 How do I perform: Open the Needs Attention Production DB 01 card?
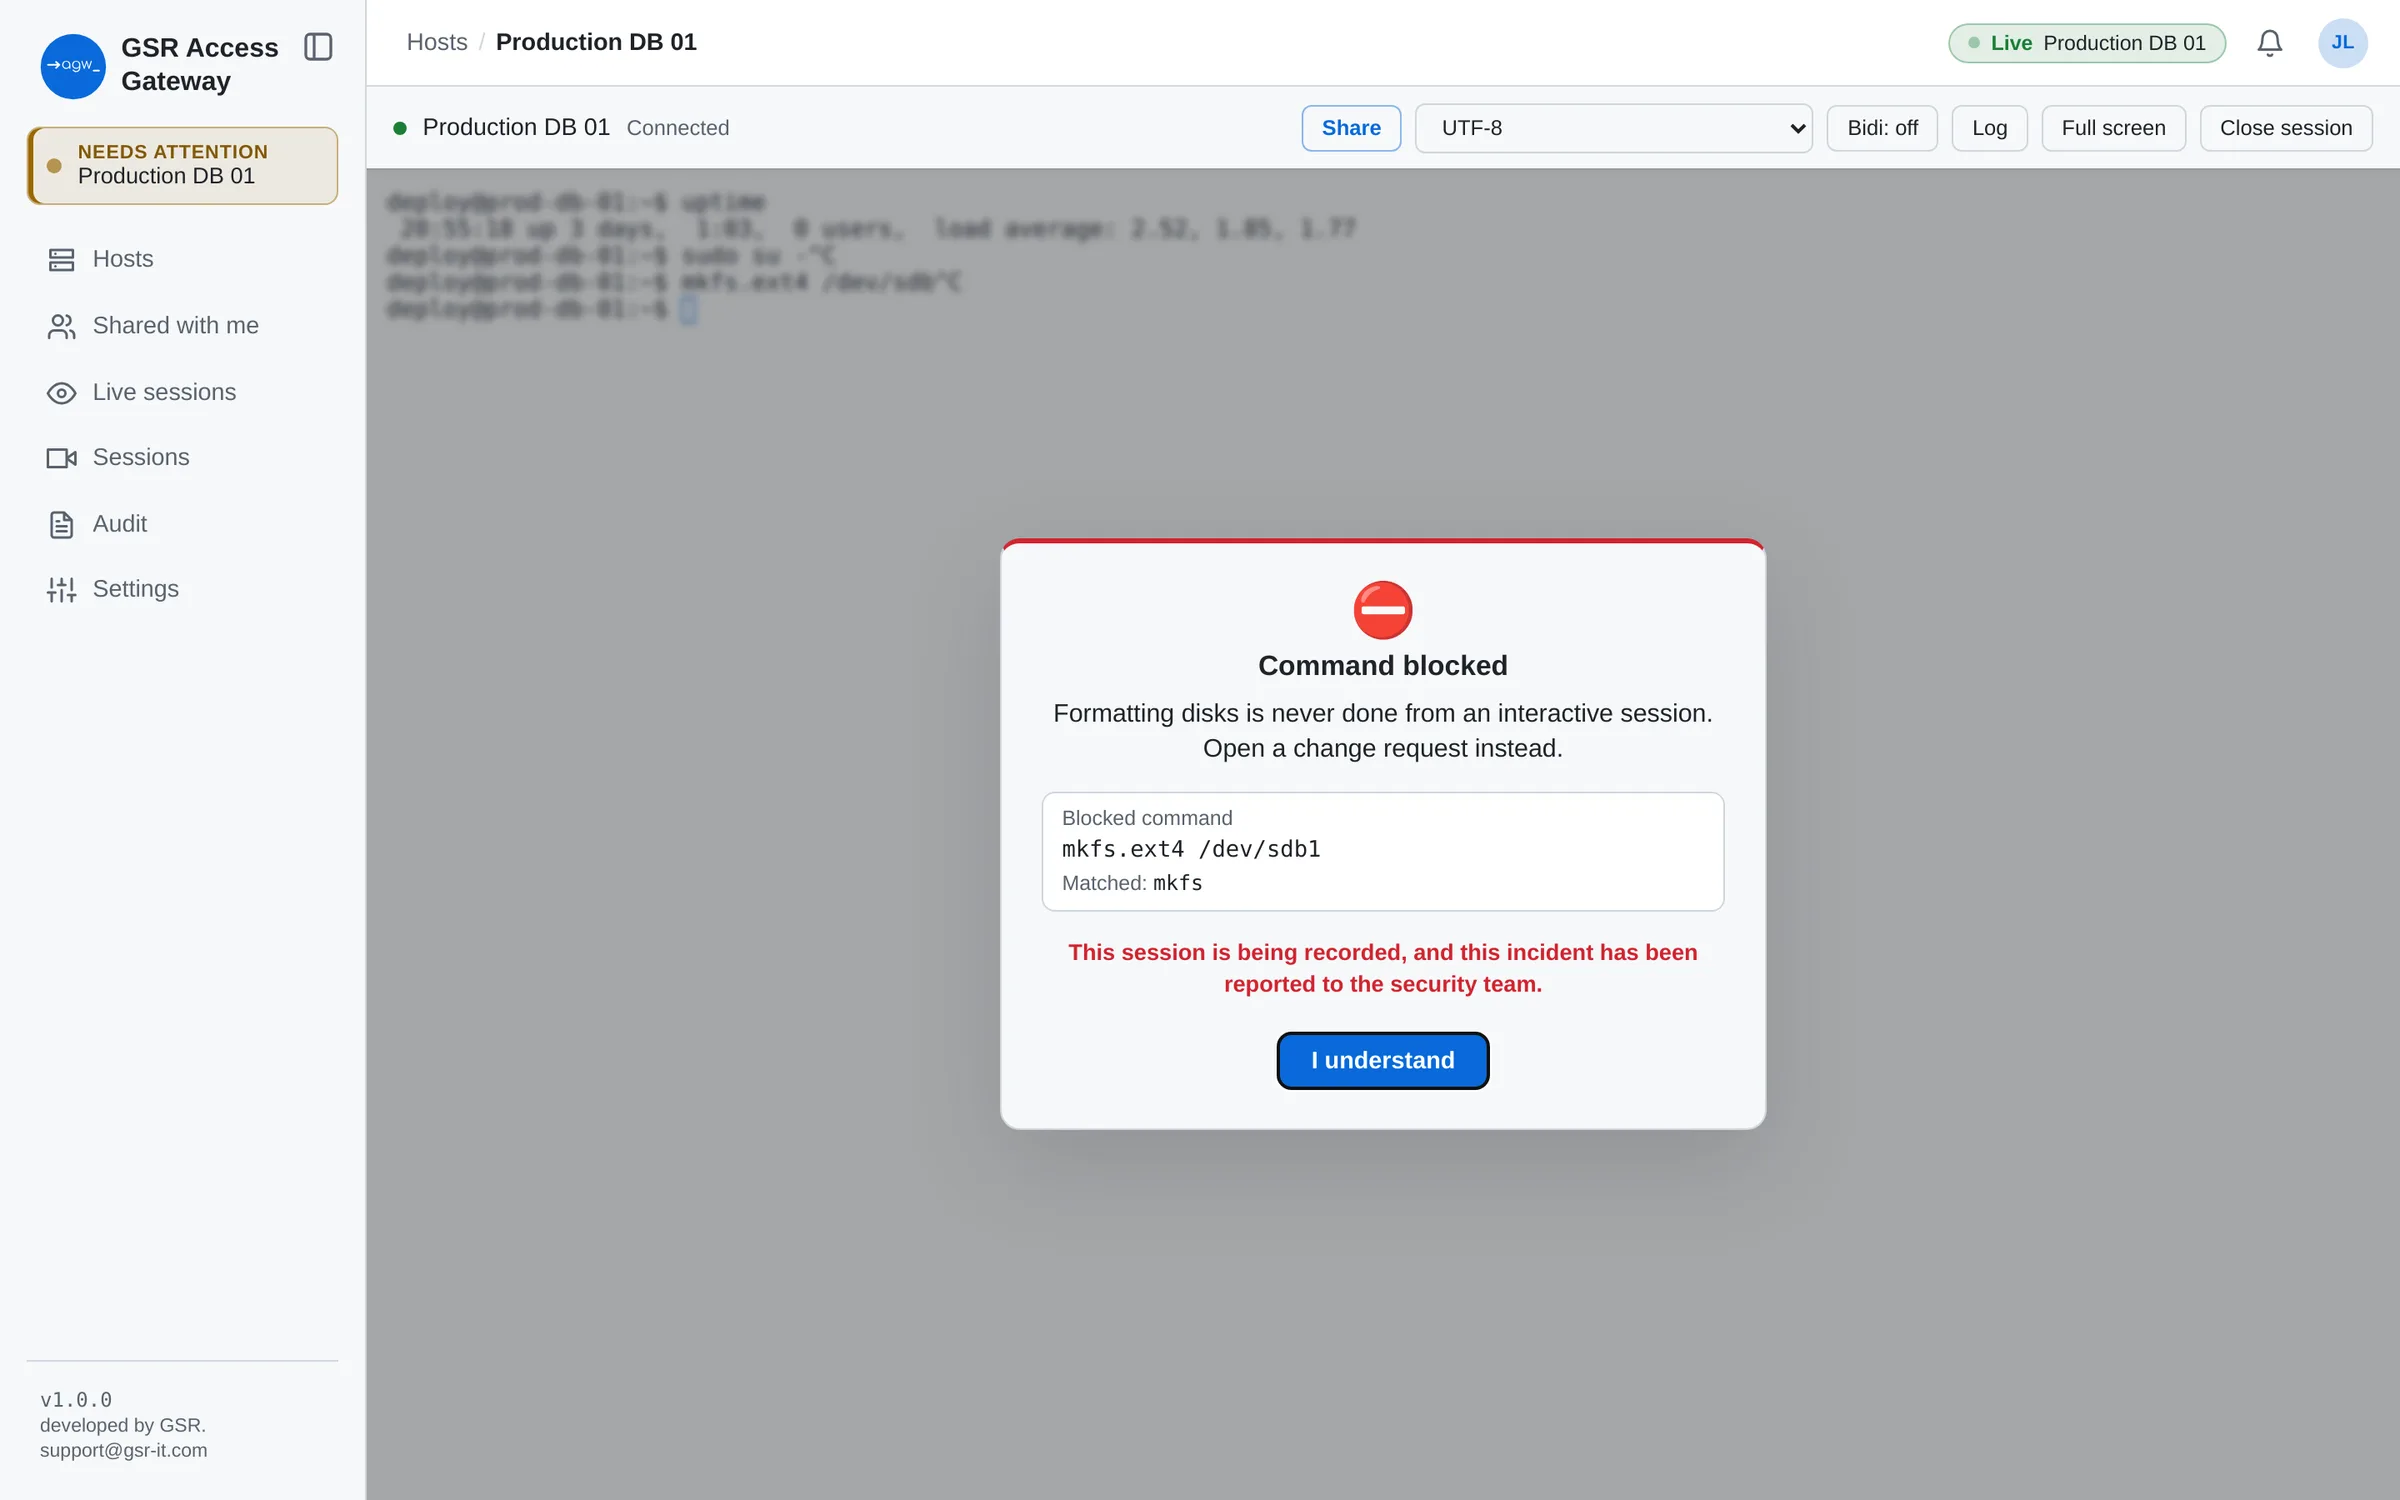click(182, 165)
